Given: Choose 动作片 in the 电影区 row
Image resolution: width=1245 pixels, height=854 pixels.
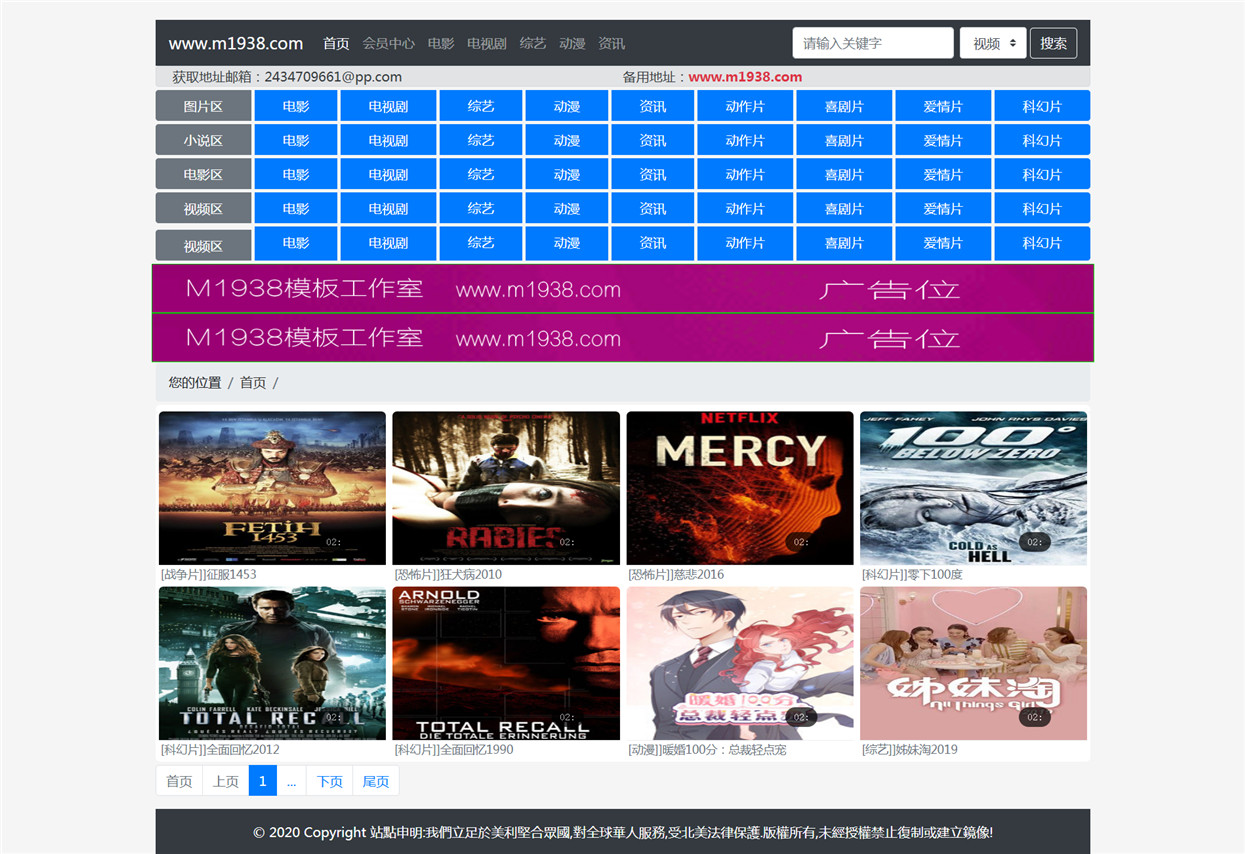Looking at the screenshot, I should point(745,174).
